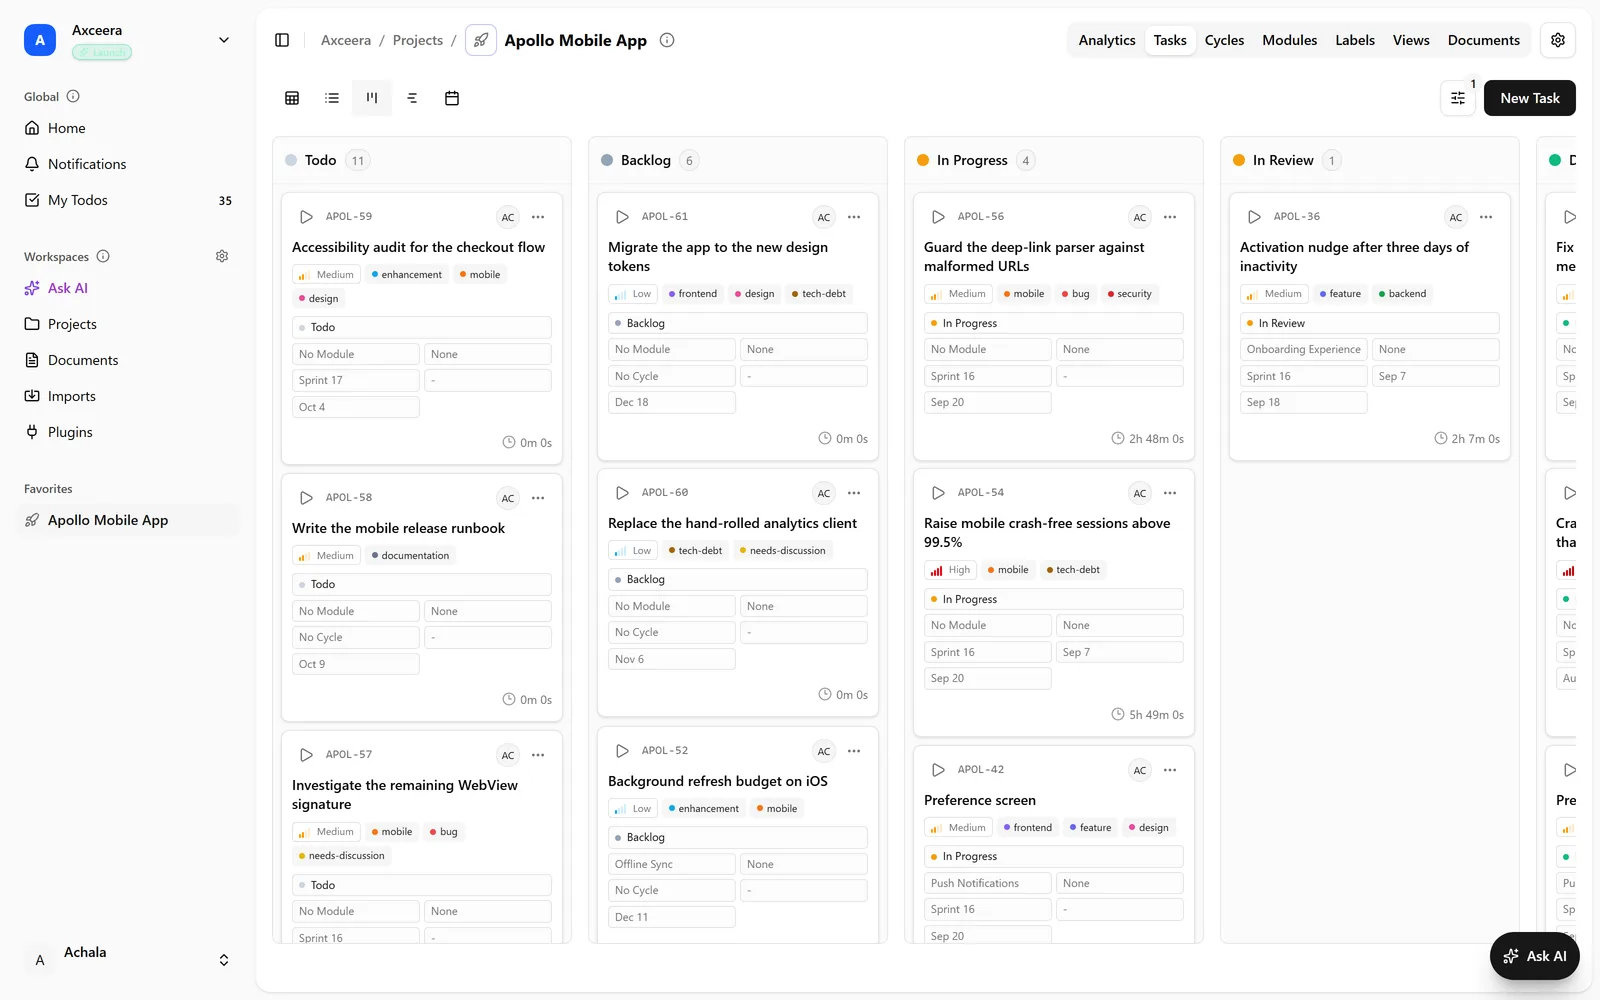The height and width of the screenshot is (1000, 1600).
Task: Start timer on APOL-58 card
Action: 306,498
